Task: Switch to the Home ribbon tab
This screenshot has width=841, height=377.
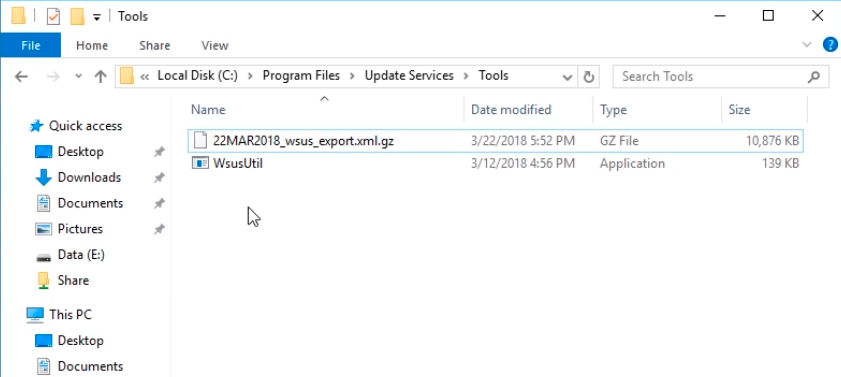Action: [x=92, y=46]
